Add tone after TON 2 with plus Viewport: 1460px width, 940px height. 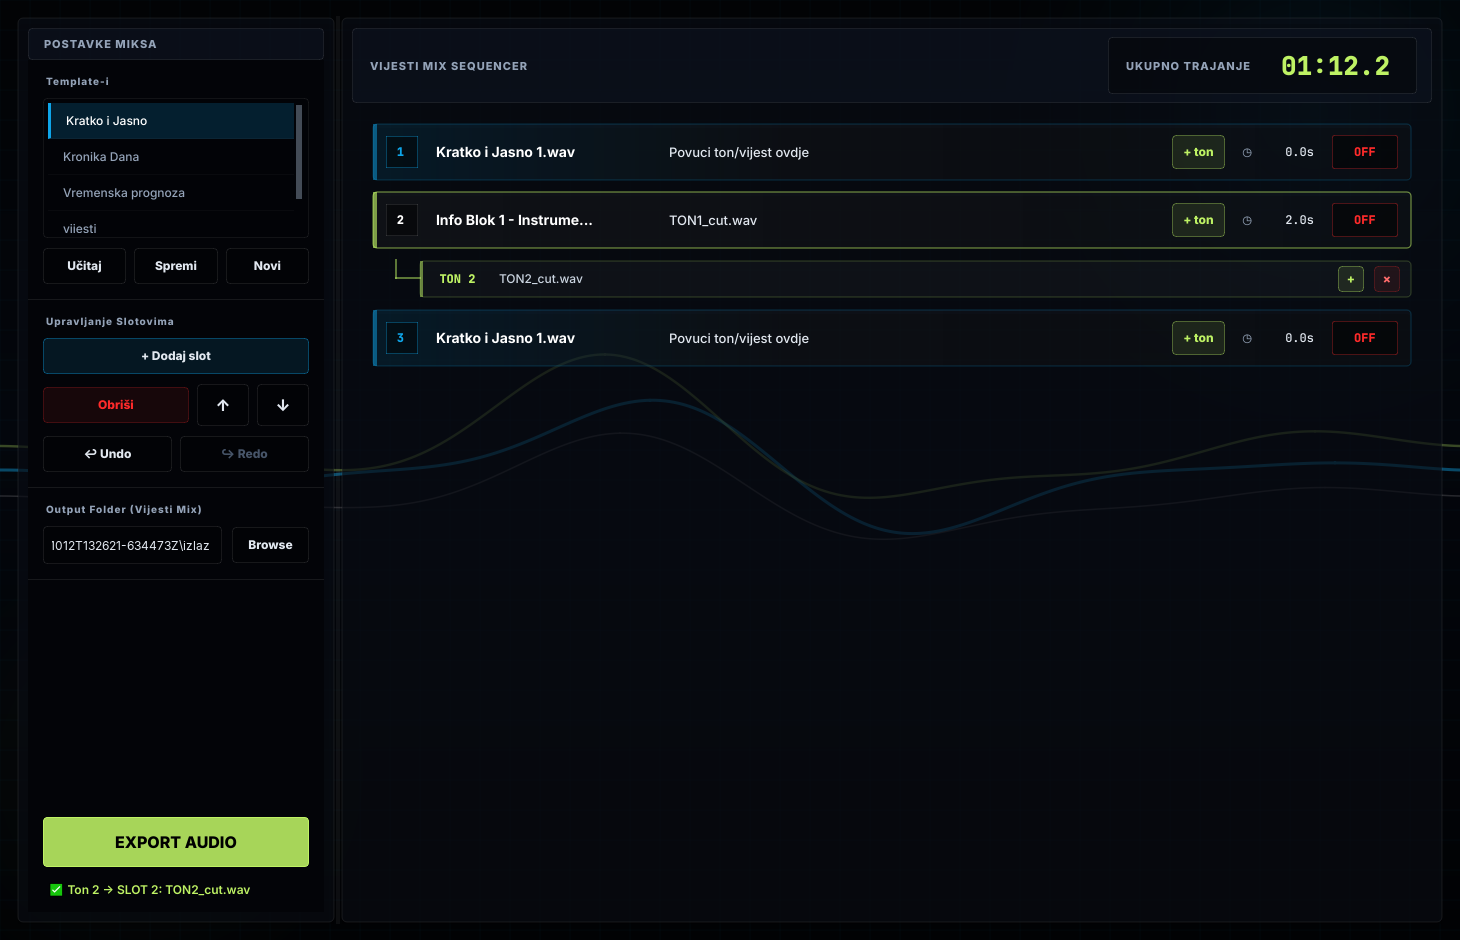1351,279
